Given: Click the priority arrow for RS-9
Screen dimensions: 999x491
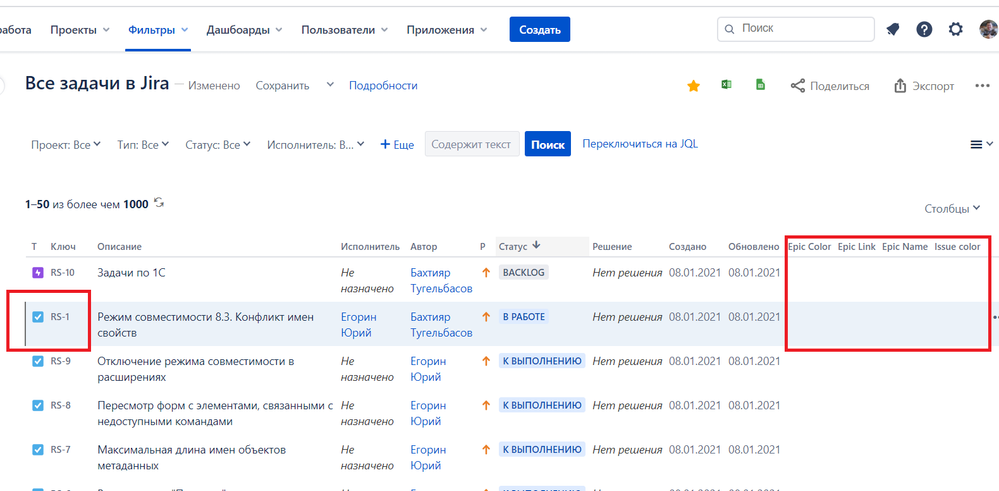Looking at the screenshot, I should pos(485,361).
